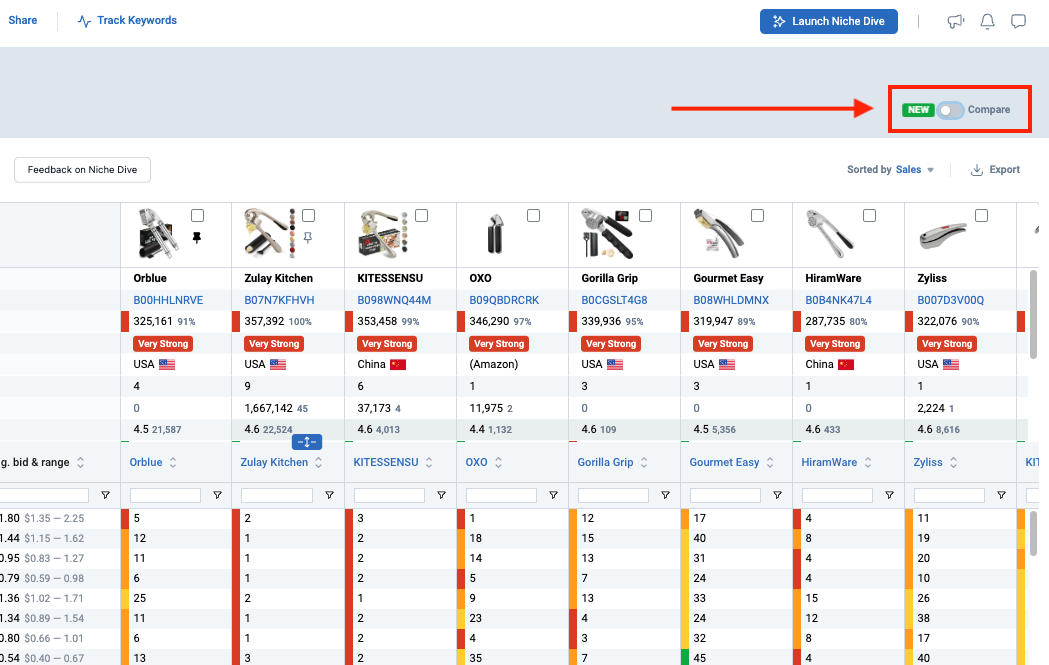Open filter icon under OXO column
This screenshot has width=1049, height=665.
(x=553, y=495)
